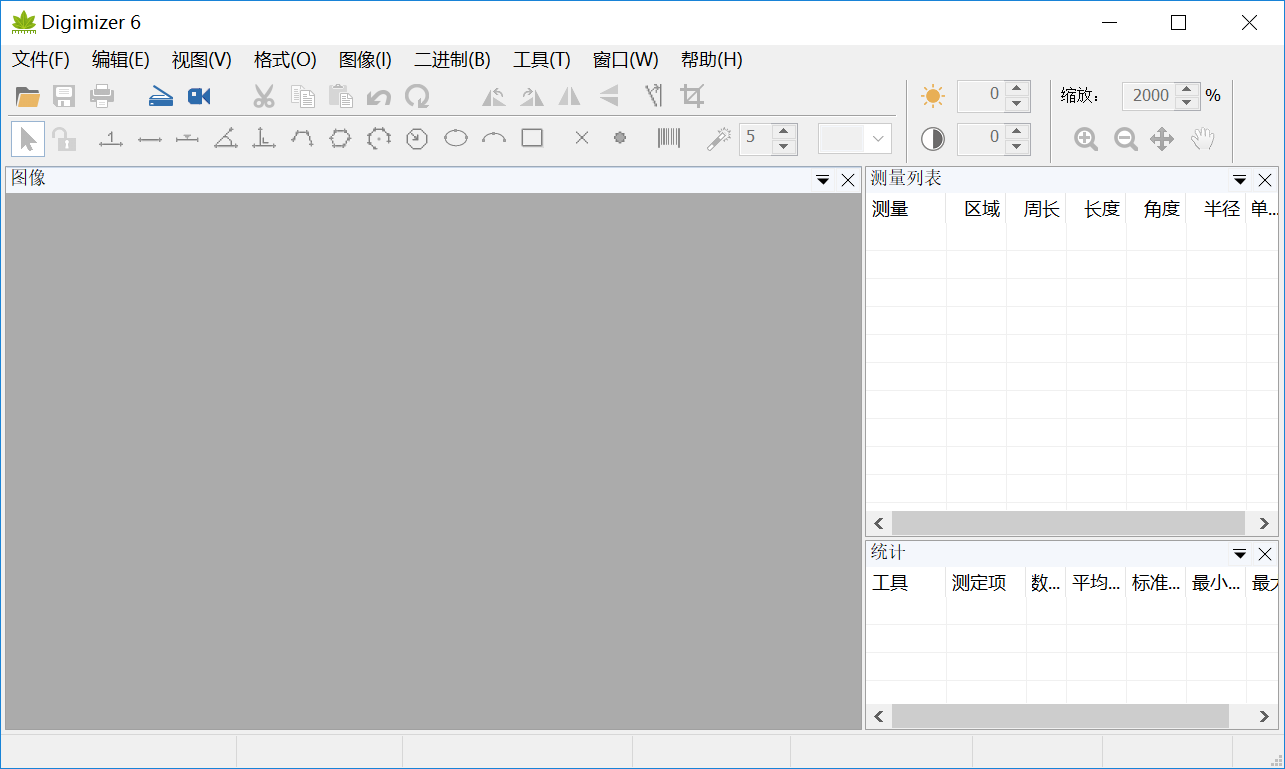The height and width of the screenshot is (769, 1285).
Task: Select the rectangle tool
Action: (532, 138)
